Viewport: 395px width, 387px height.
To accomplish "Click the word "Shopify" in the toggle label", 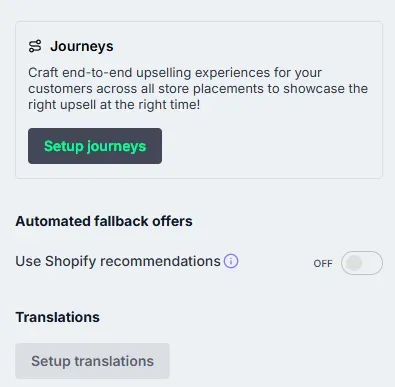I will pos(71,261).
